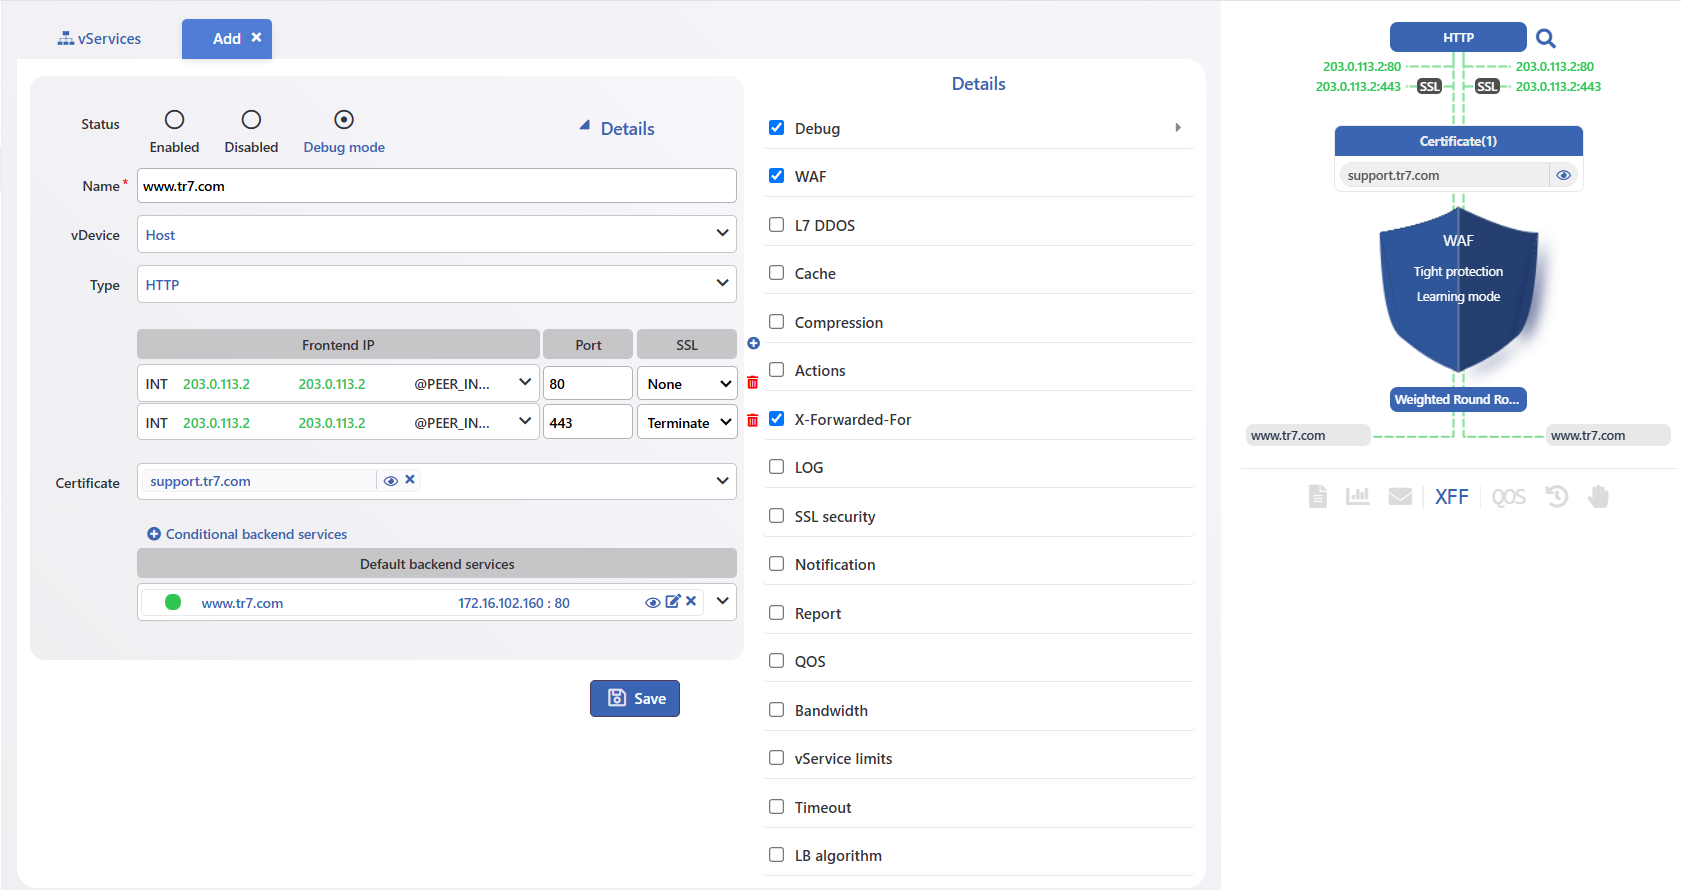
Task: Delete the port 443 frontend row
Action: tap(753, 420)
